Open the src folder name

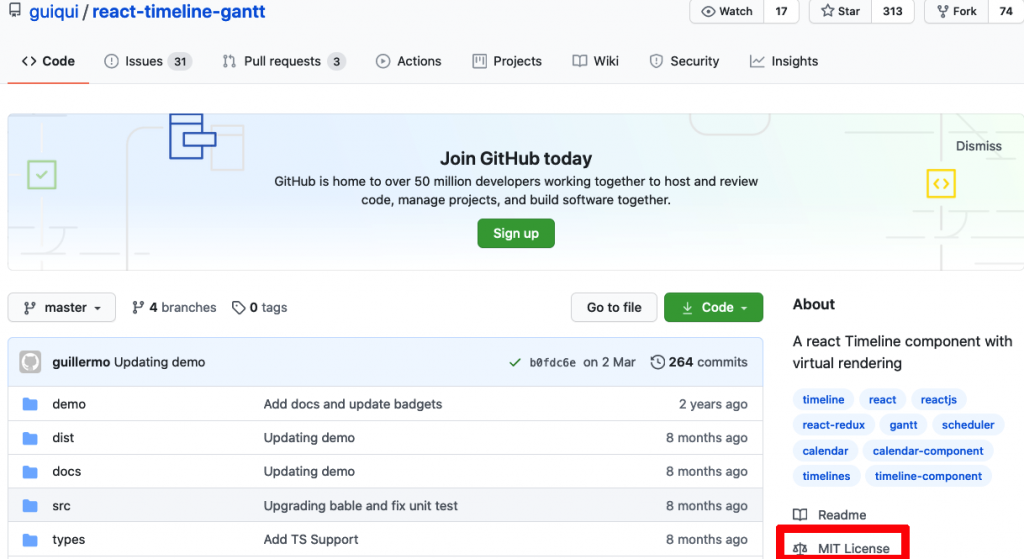61,506
